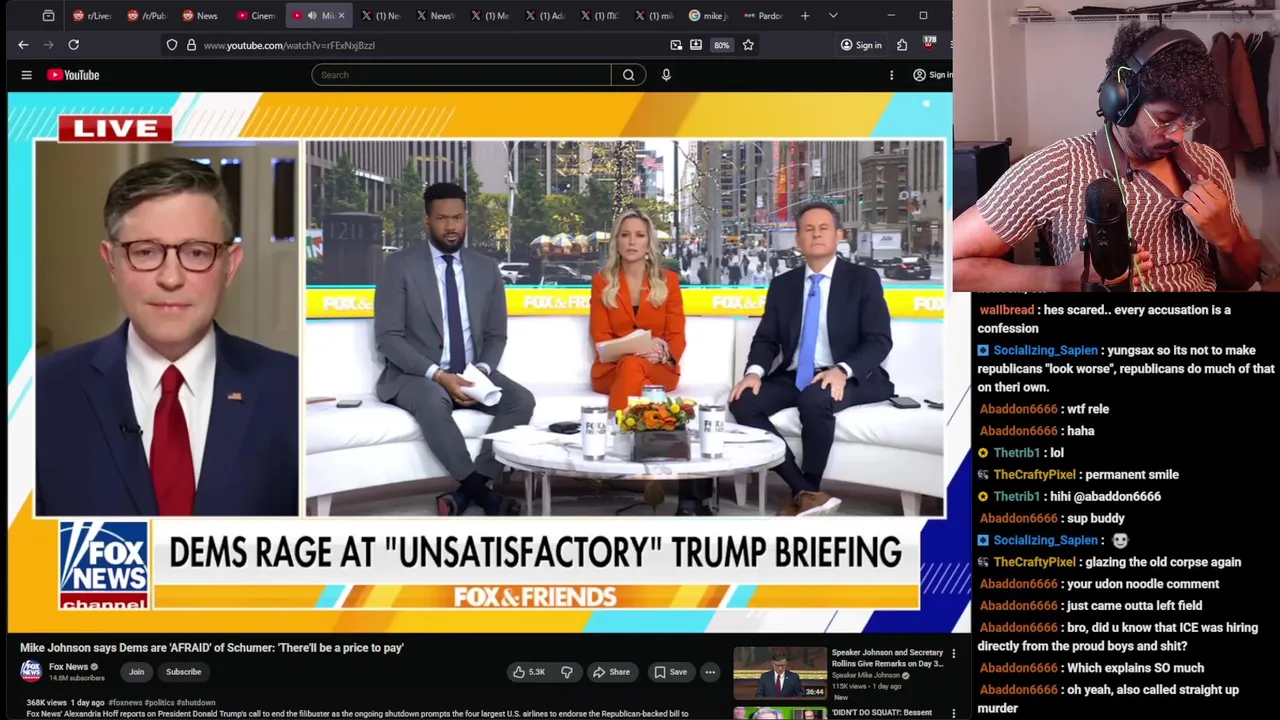This screenshot has height=720, width=1280.
Task: Open the YouTube hamburger guide menu
Action: [27, 75]
